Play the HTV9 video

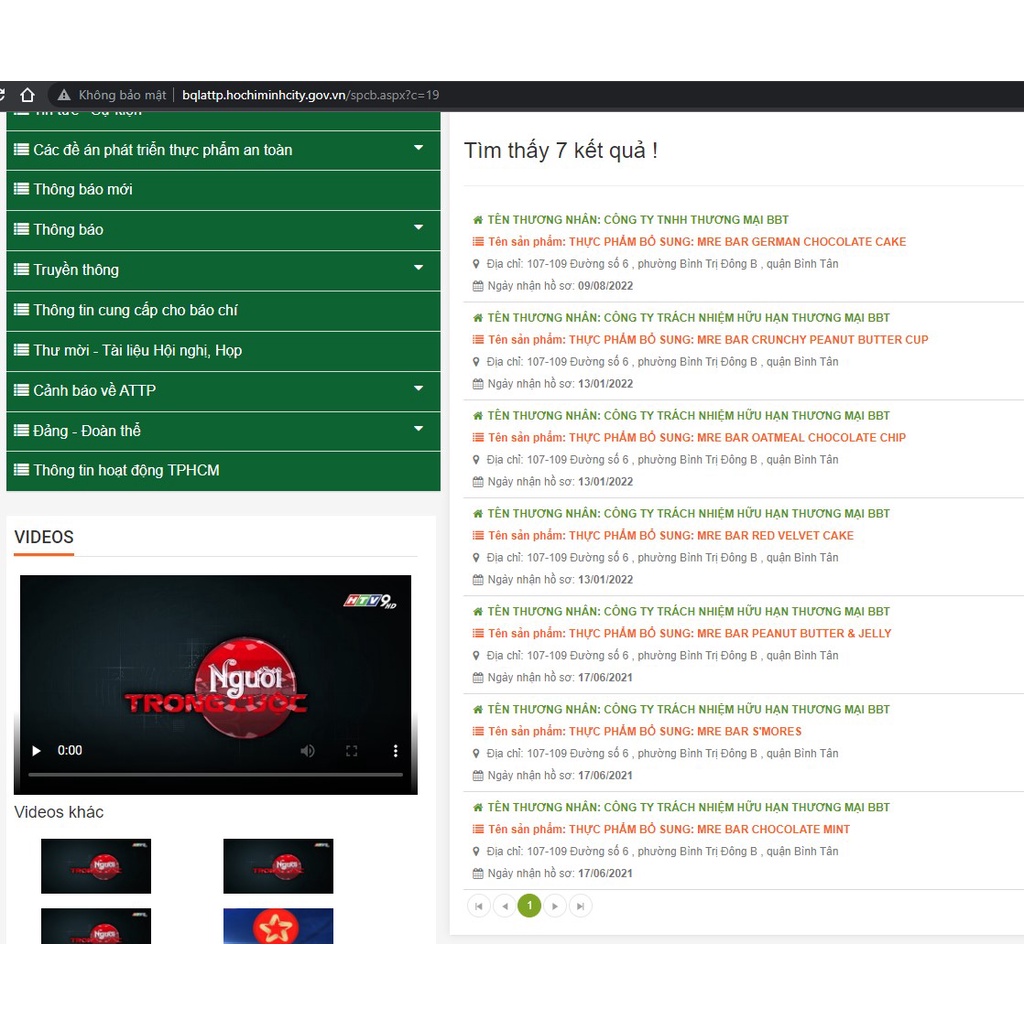[x=37, y=750]
